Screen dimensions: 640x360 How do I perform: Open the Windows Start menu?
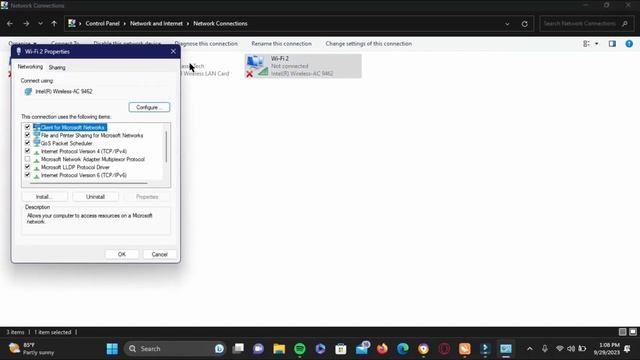tap(112, 349)
